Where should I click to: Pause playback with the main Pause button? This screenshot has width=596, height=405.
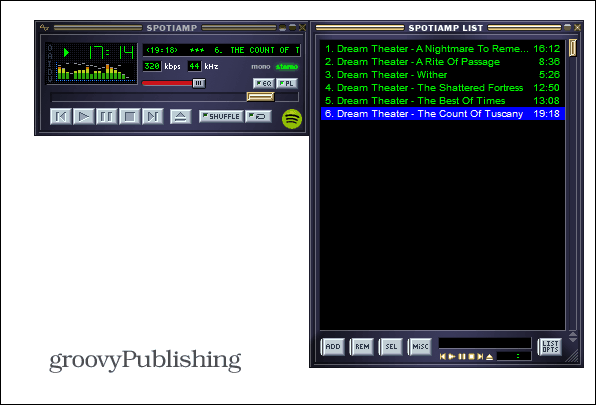point(106,116)
